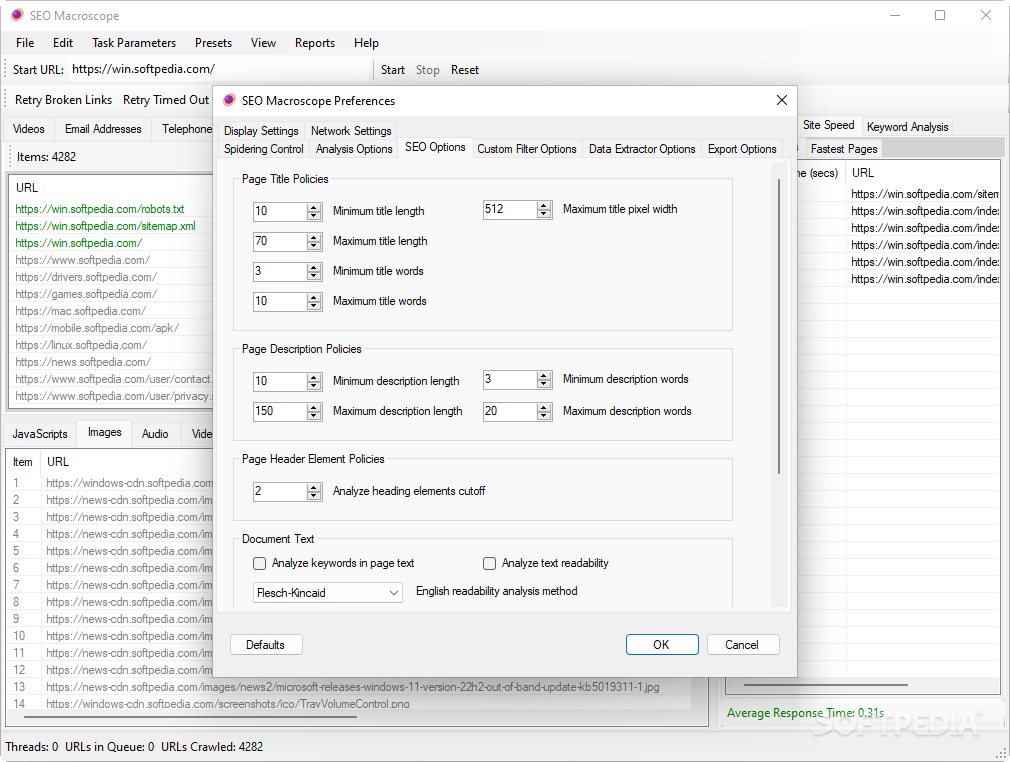Open the Help menu
This screenshot has height=762, width=1010.
(366, 43)
